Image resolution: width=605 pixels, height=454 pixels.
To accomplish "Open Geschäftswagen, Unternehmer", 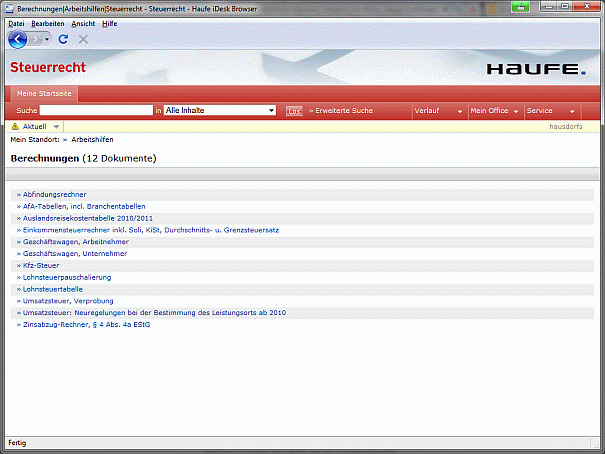I will (75, 253).
